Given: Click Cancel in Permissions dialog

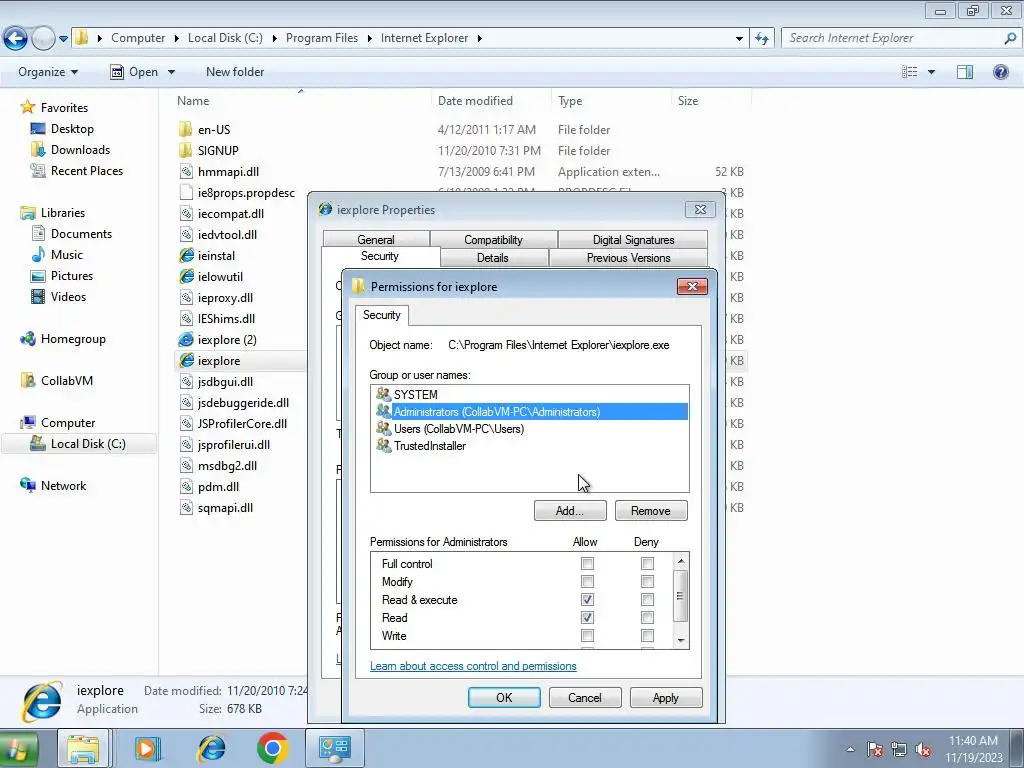Looking at the screenshot, I should point(584,697).
